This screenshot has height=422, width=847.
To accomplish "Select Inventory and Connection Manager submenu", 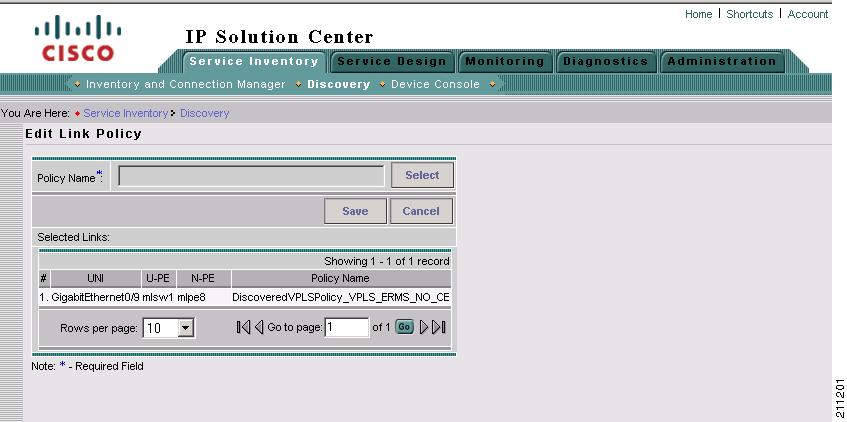I will point(185,84).
